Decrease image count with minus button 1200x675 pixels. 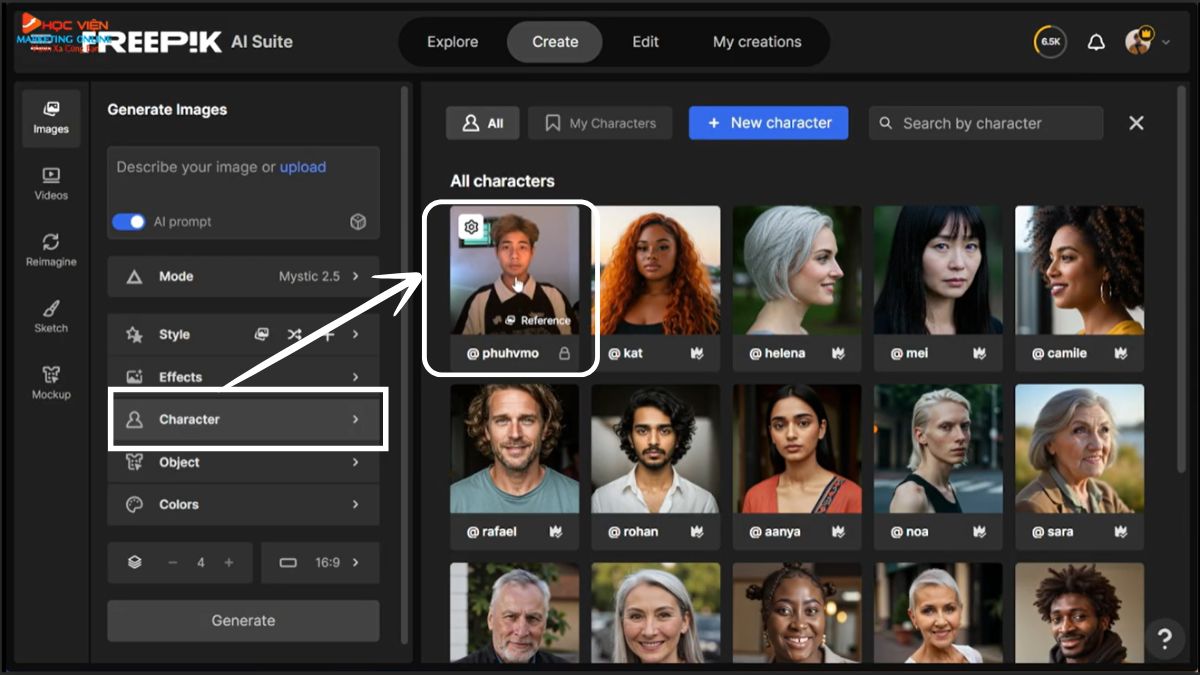(x=172, y=563)
